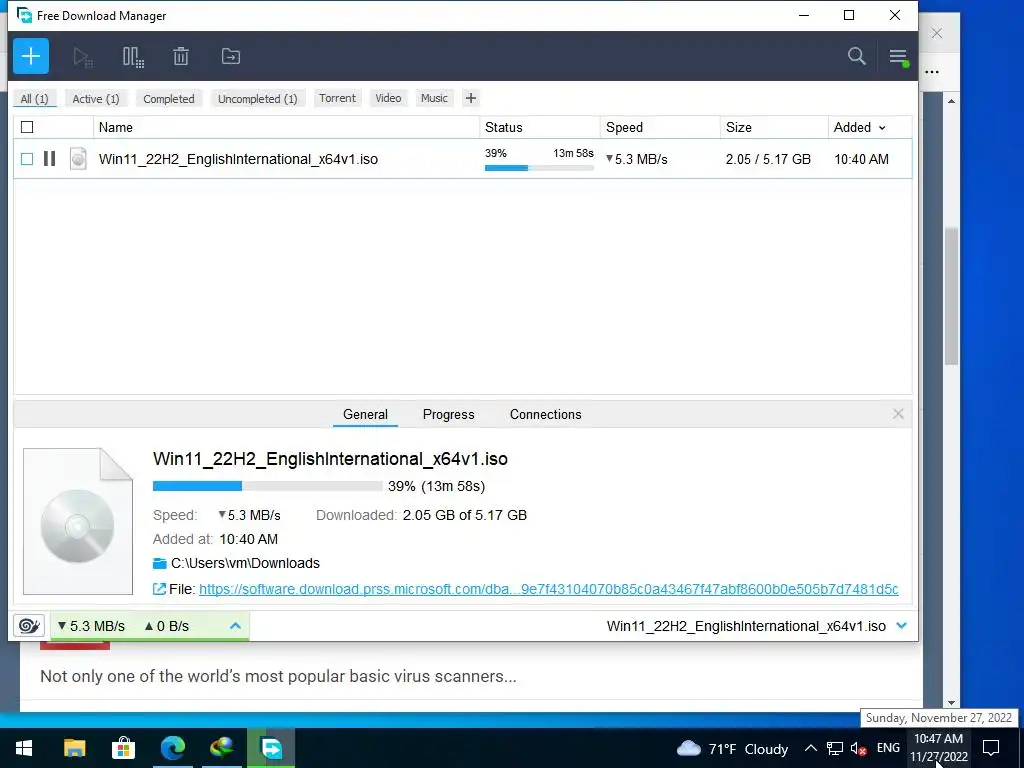Screen dimensions: 1024x768
Task: Sort by Status column header
Action: pos(540,127)
